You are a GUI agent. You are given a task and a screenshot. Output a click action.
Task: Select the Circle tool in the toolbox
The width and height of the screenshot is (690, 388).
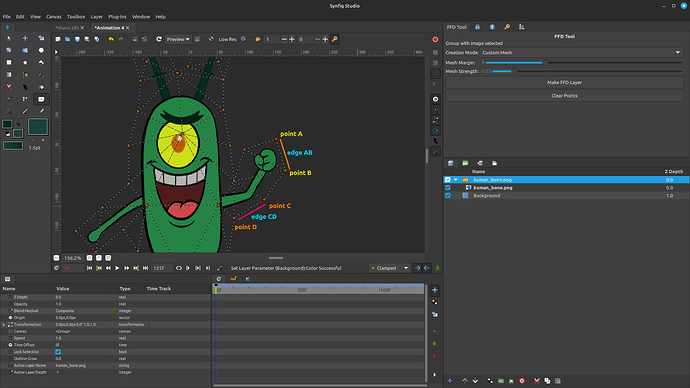41,50
